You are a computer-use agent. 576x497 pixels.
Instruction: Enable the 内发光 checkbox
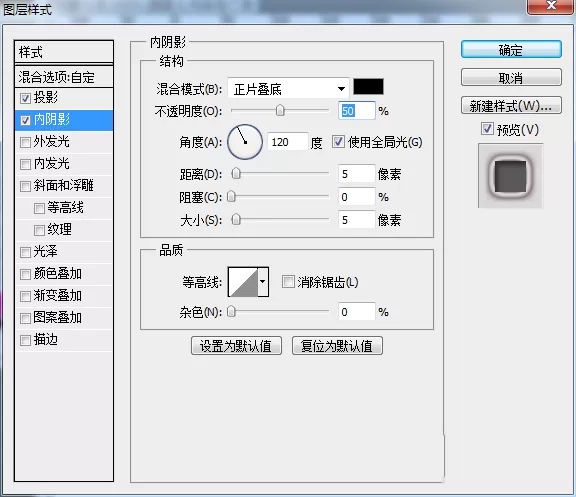tap(25, 164)
